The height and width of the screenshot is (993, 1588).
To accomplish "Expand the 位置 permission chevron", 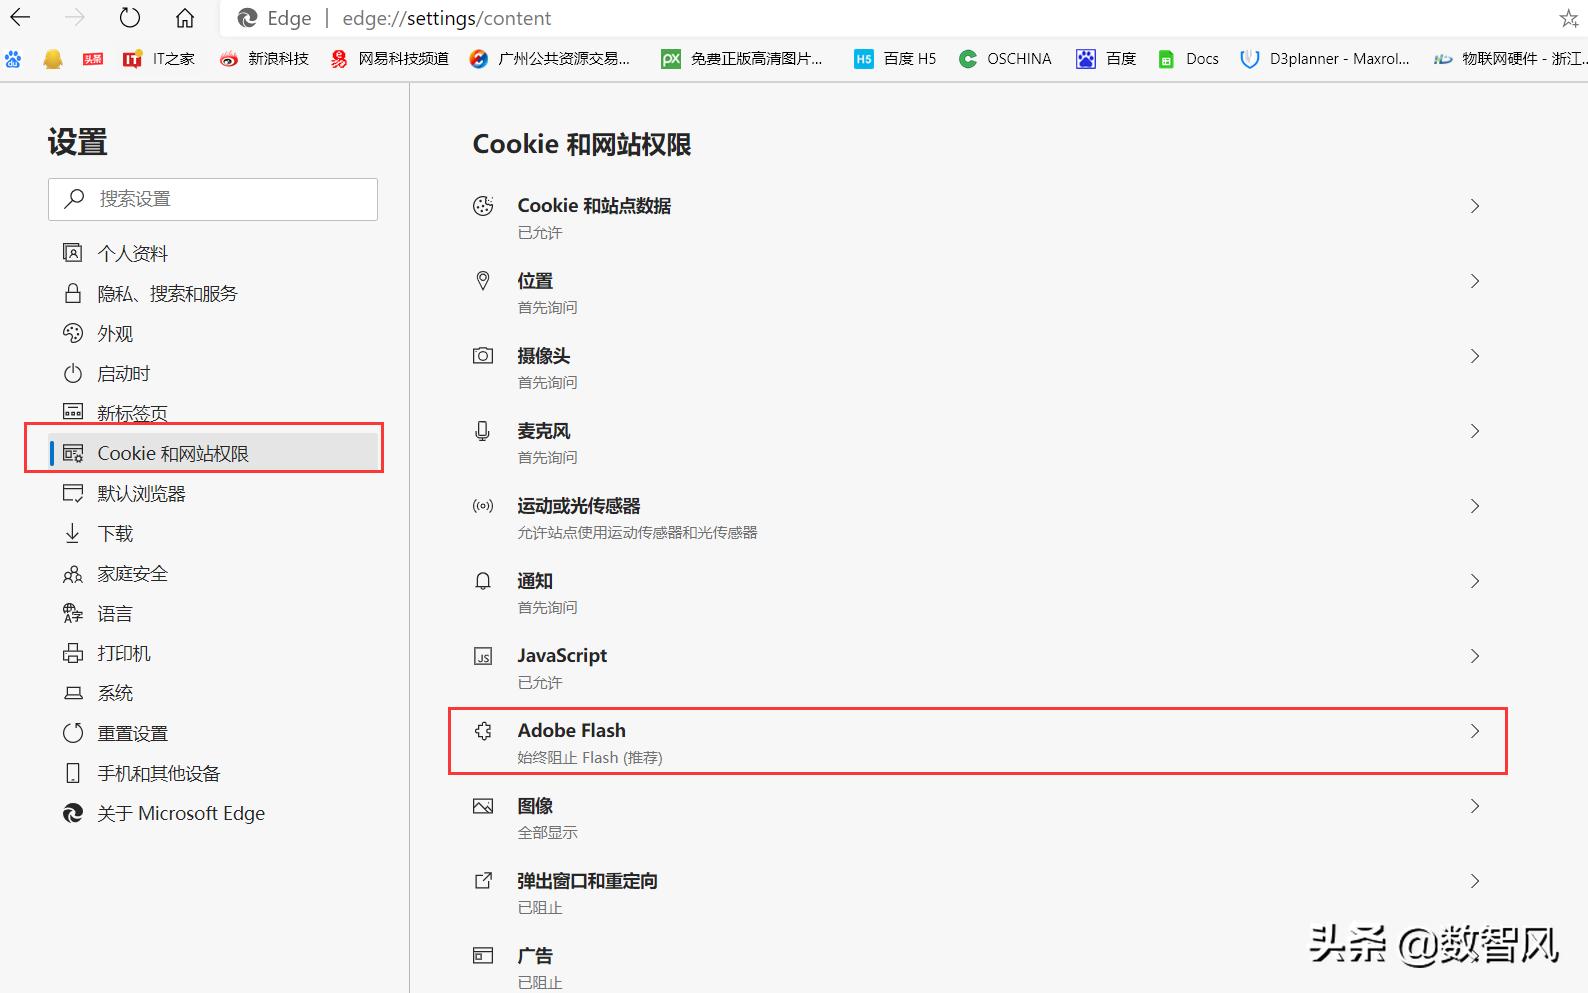I will coord(1475,281).
